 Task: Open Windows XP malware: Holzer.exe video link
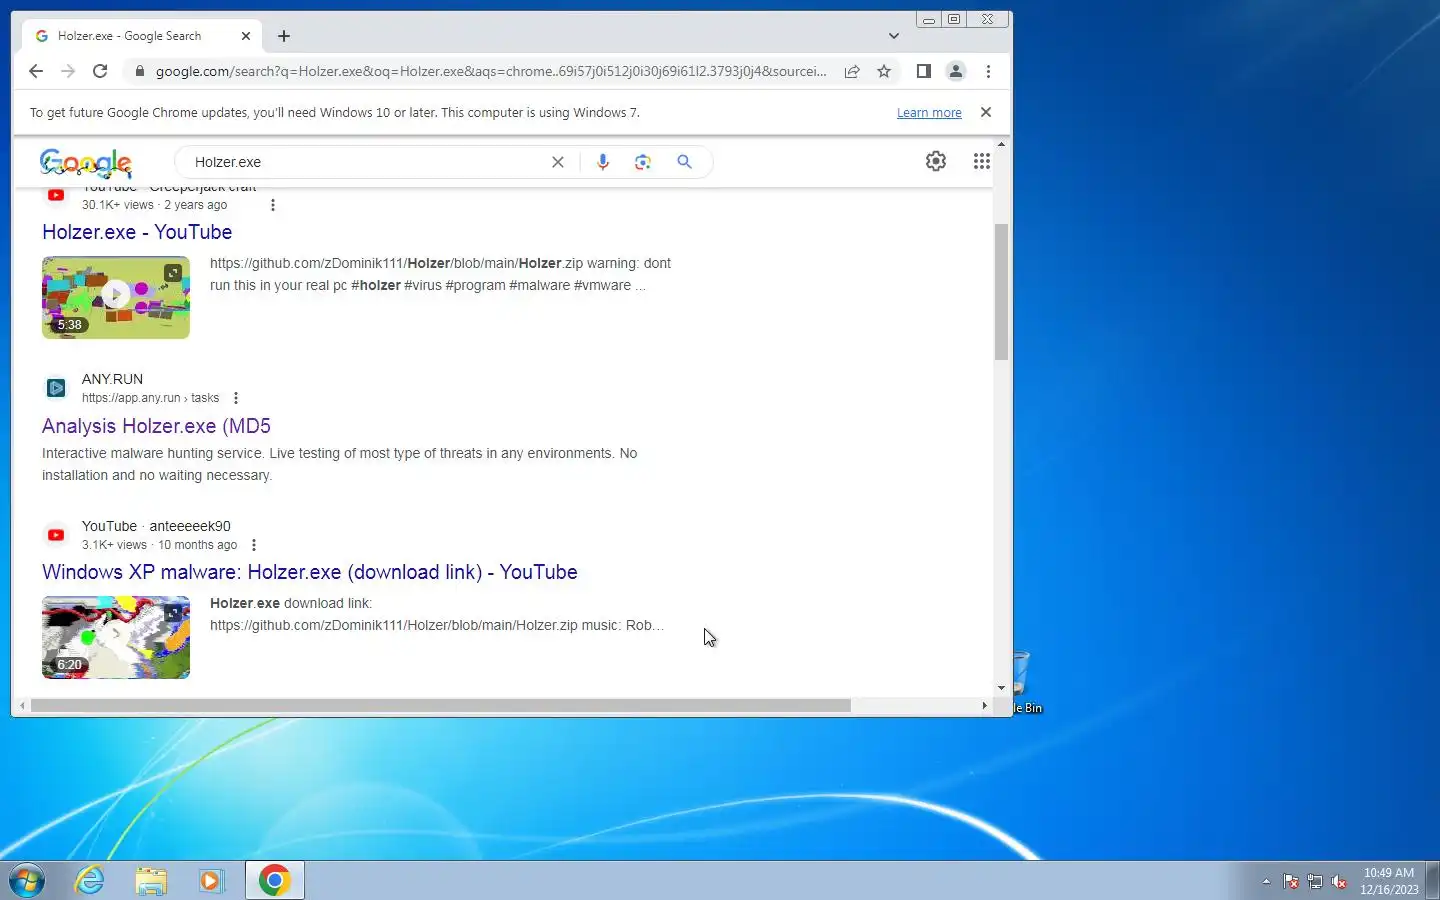point(310,572)
